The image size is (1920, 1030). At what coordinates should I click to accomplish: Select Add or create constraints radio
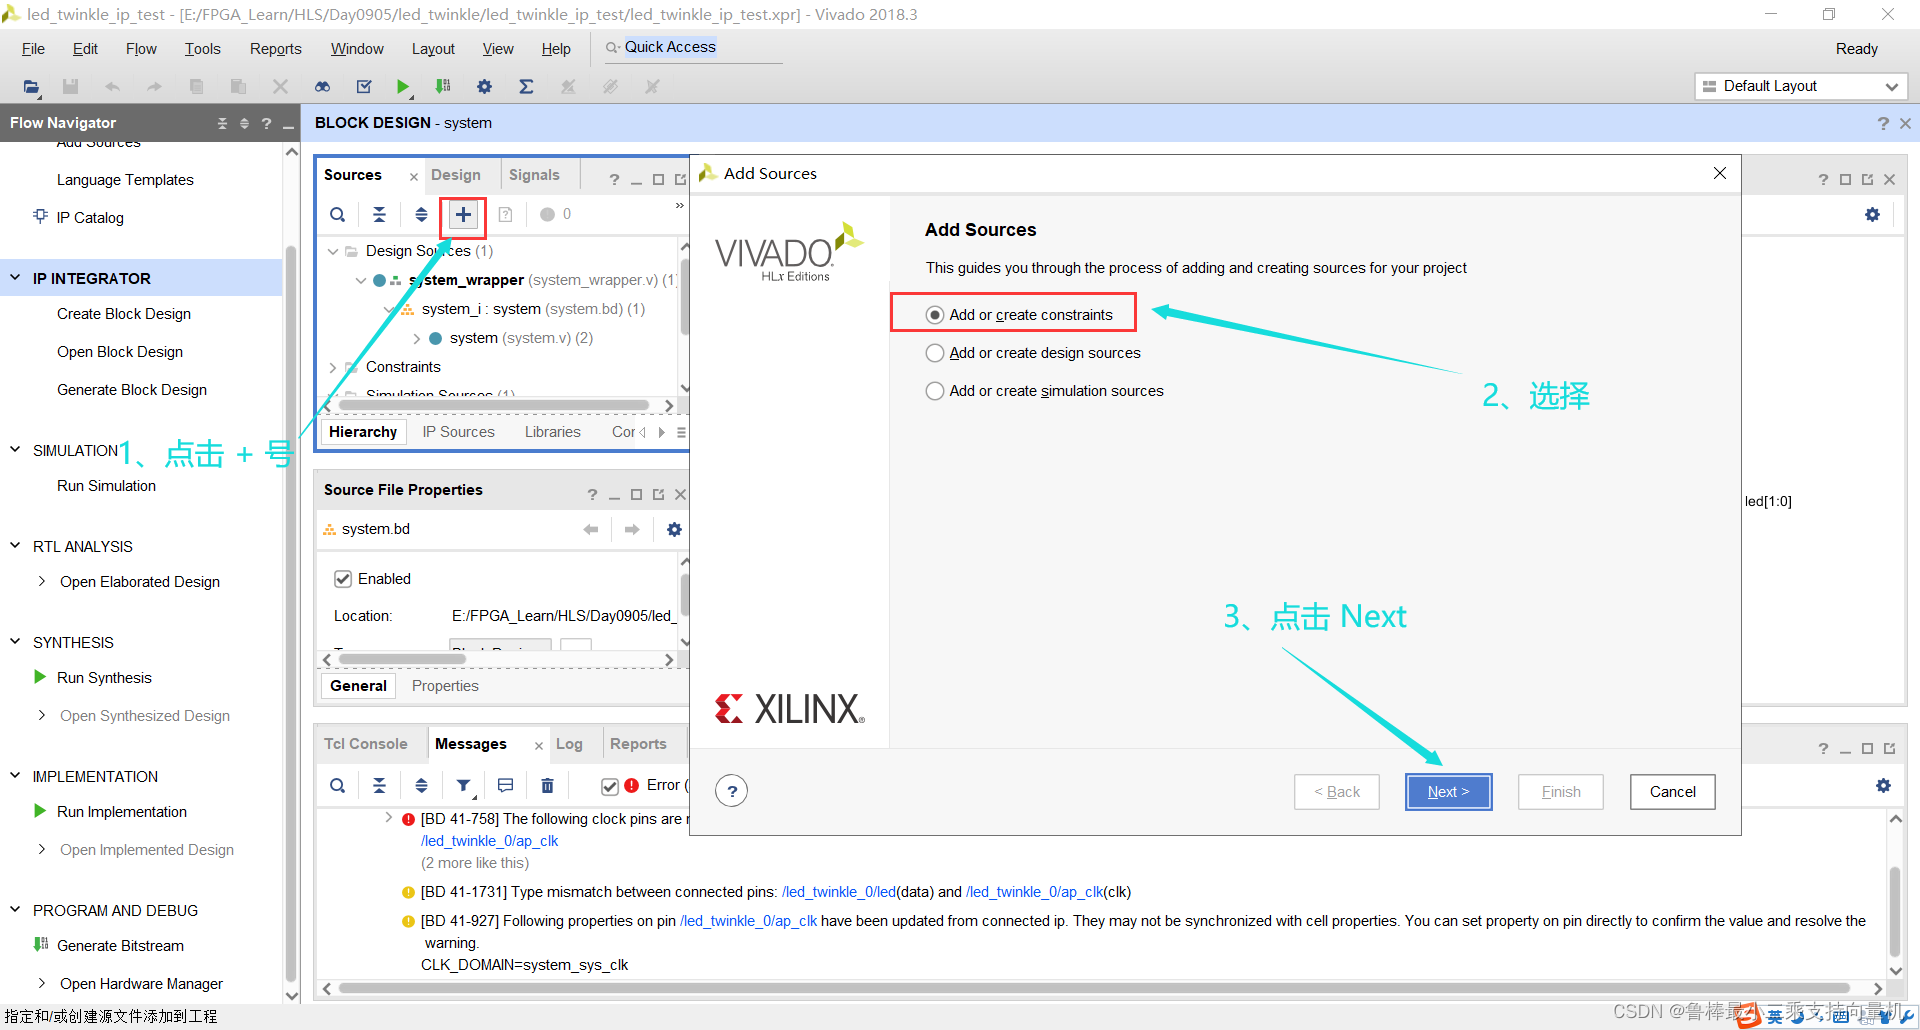934,315
